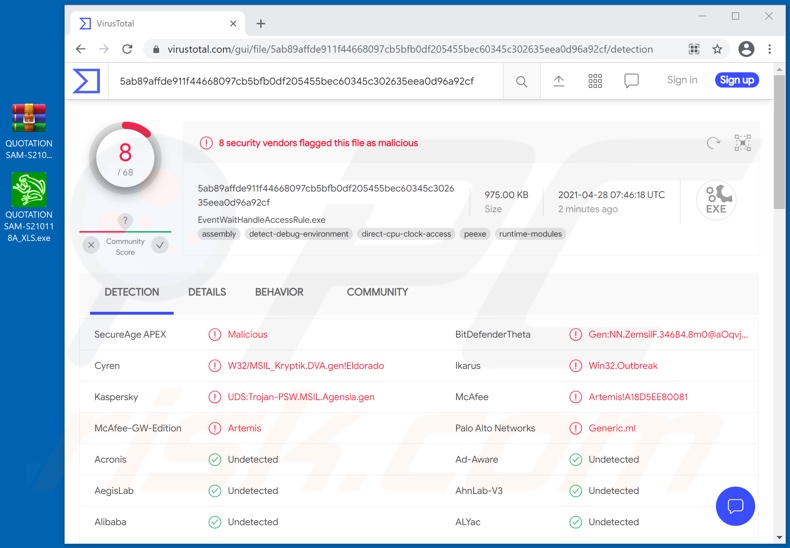Image resolution: width=790 pixels, height=548 pixels.
Task: Go back in browser history
Action: 81,49
